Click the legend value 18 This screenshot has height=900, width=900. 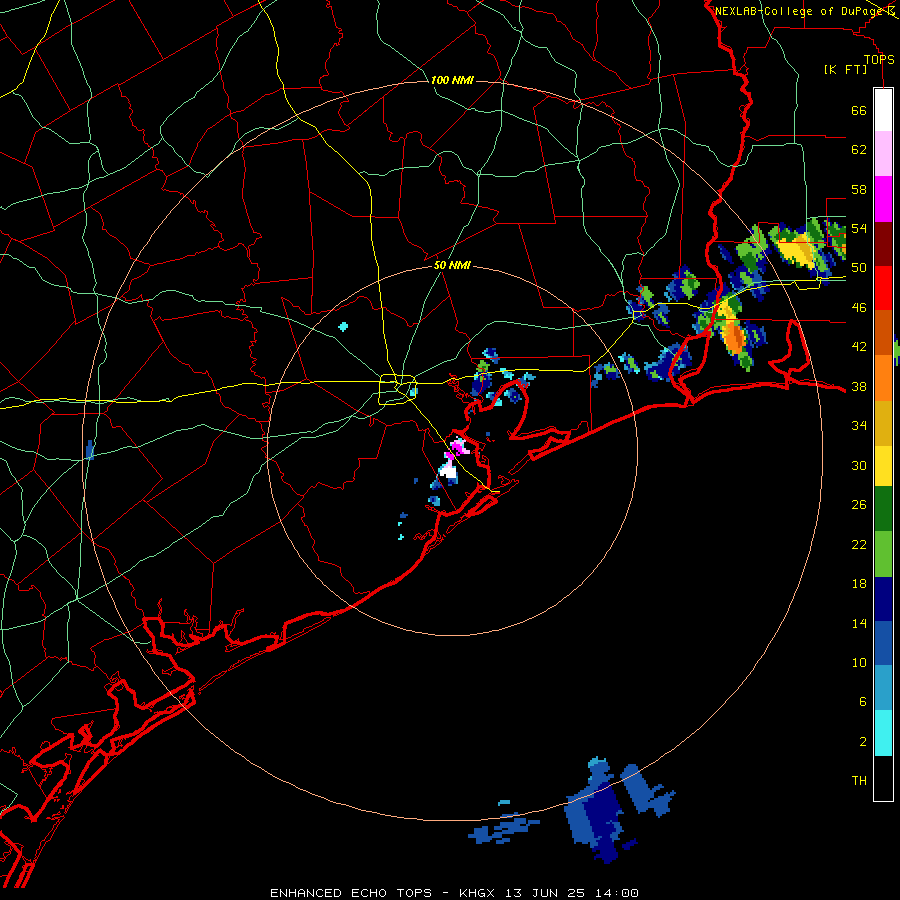click(x=859, y=584)
